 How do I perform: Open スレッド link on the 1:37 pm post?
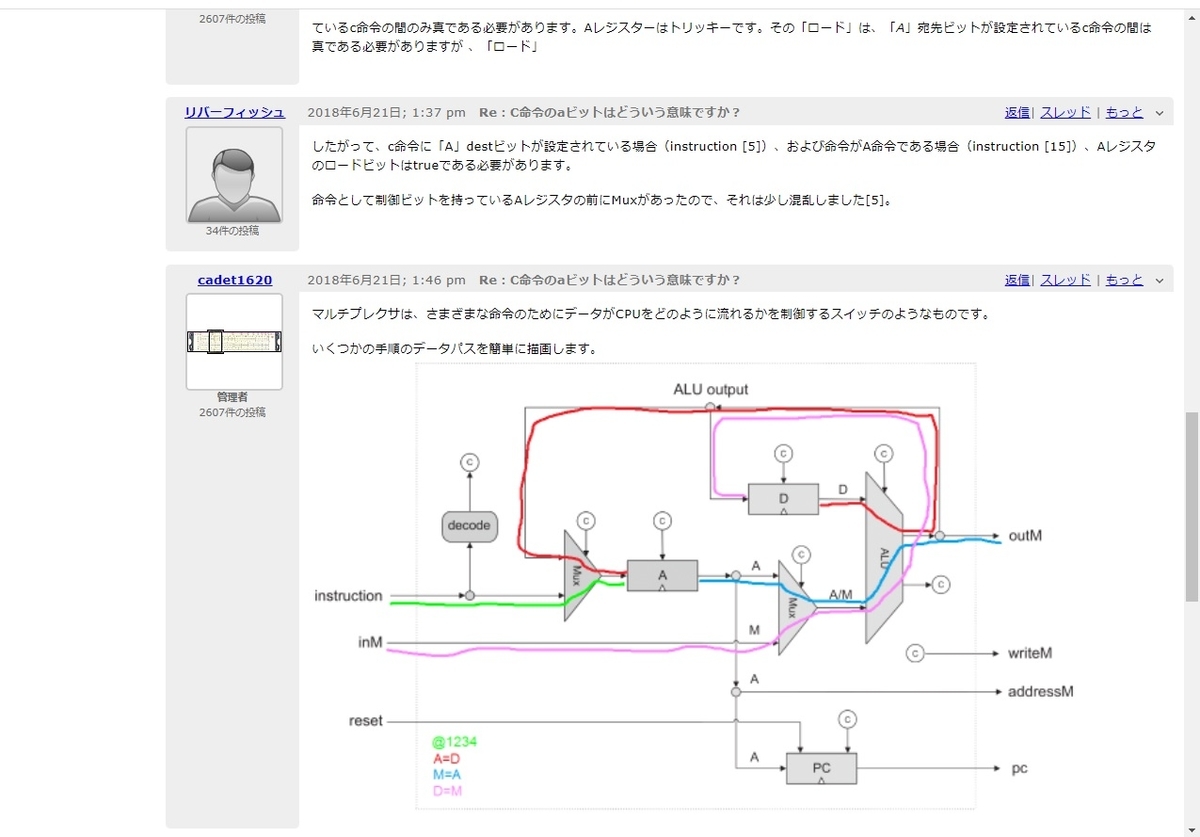[x=1066, y=112]
